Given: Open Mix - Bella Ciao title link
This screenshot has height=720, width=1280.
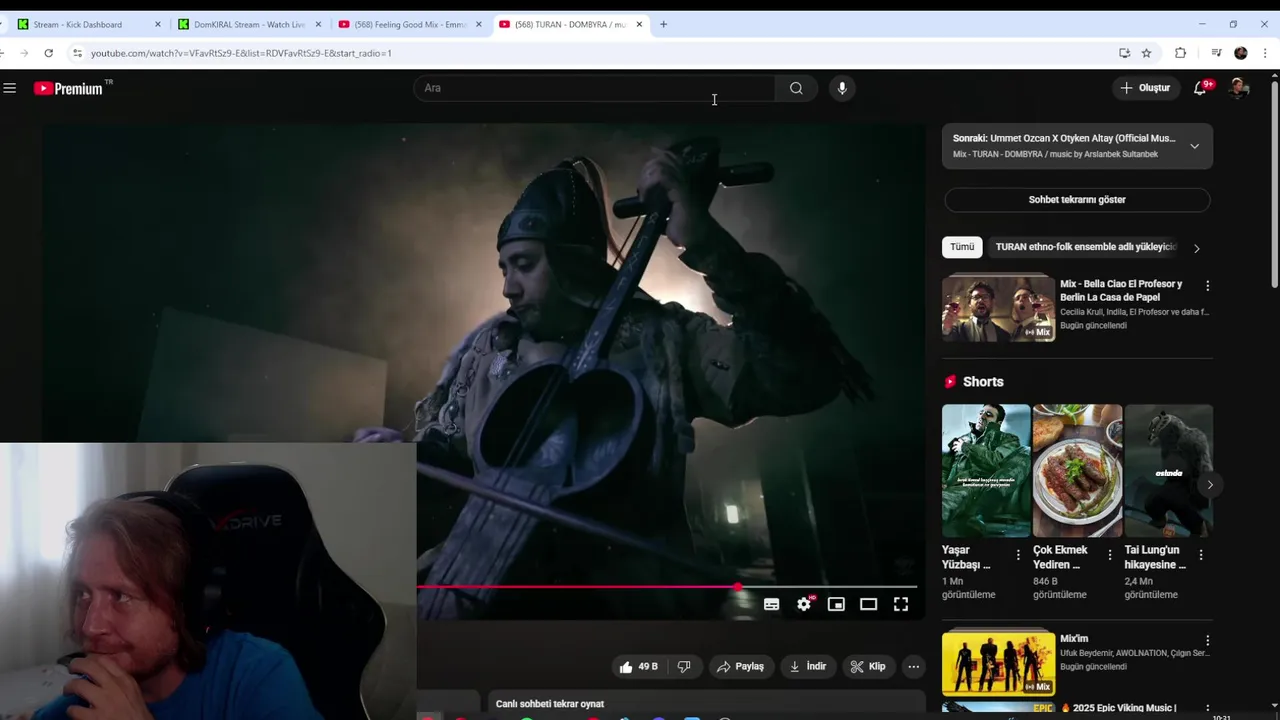Looking at the screenshot, I should (1121, 290).
